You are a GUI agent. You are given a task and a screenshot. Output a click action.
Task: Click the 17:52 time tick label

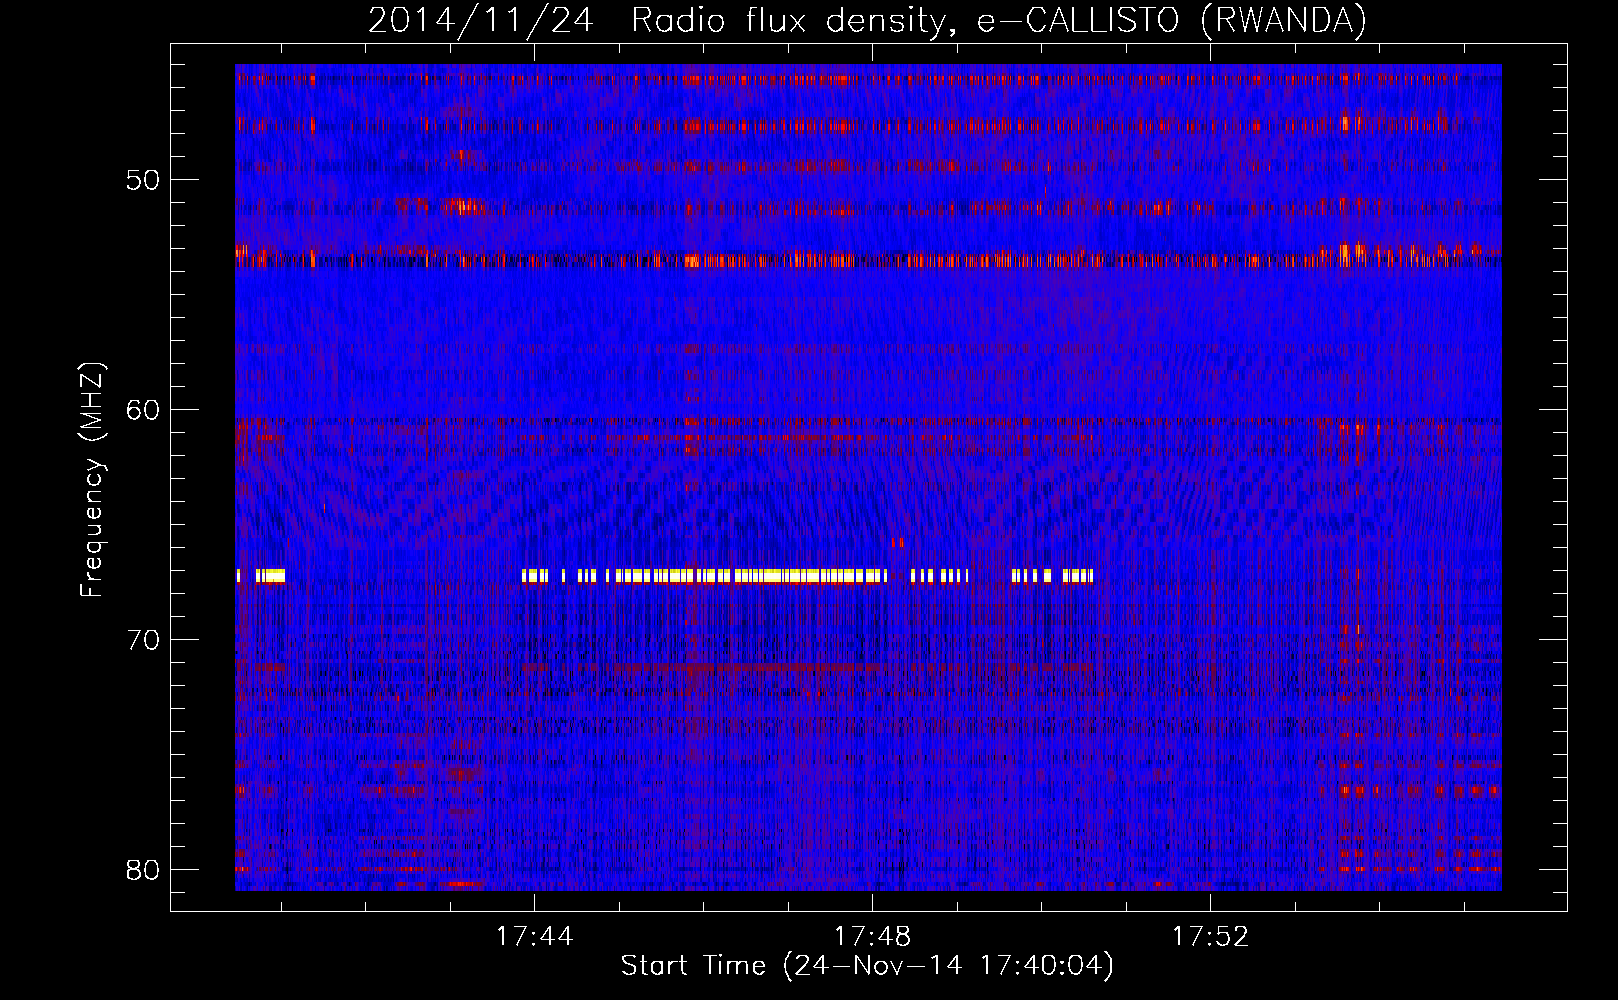[x=1210, y=937]
